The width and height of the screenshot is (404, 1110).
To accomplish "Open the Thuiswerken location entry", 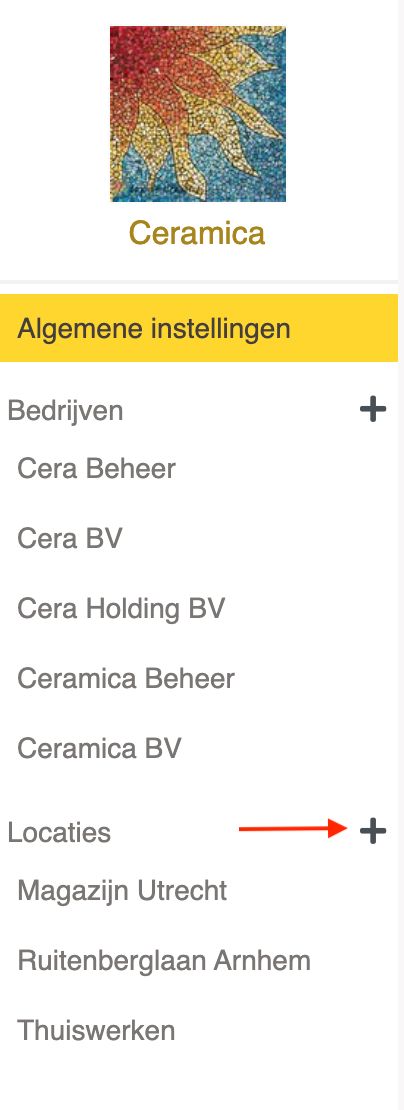I will coord(96,1030).
